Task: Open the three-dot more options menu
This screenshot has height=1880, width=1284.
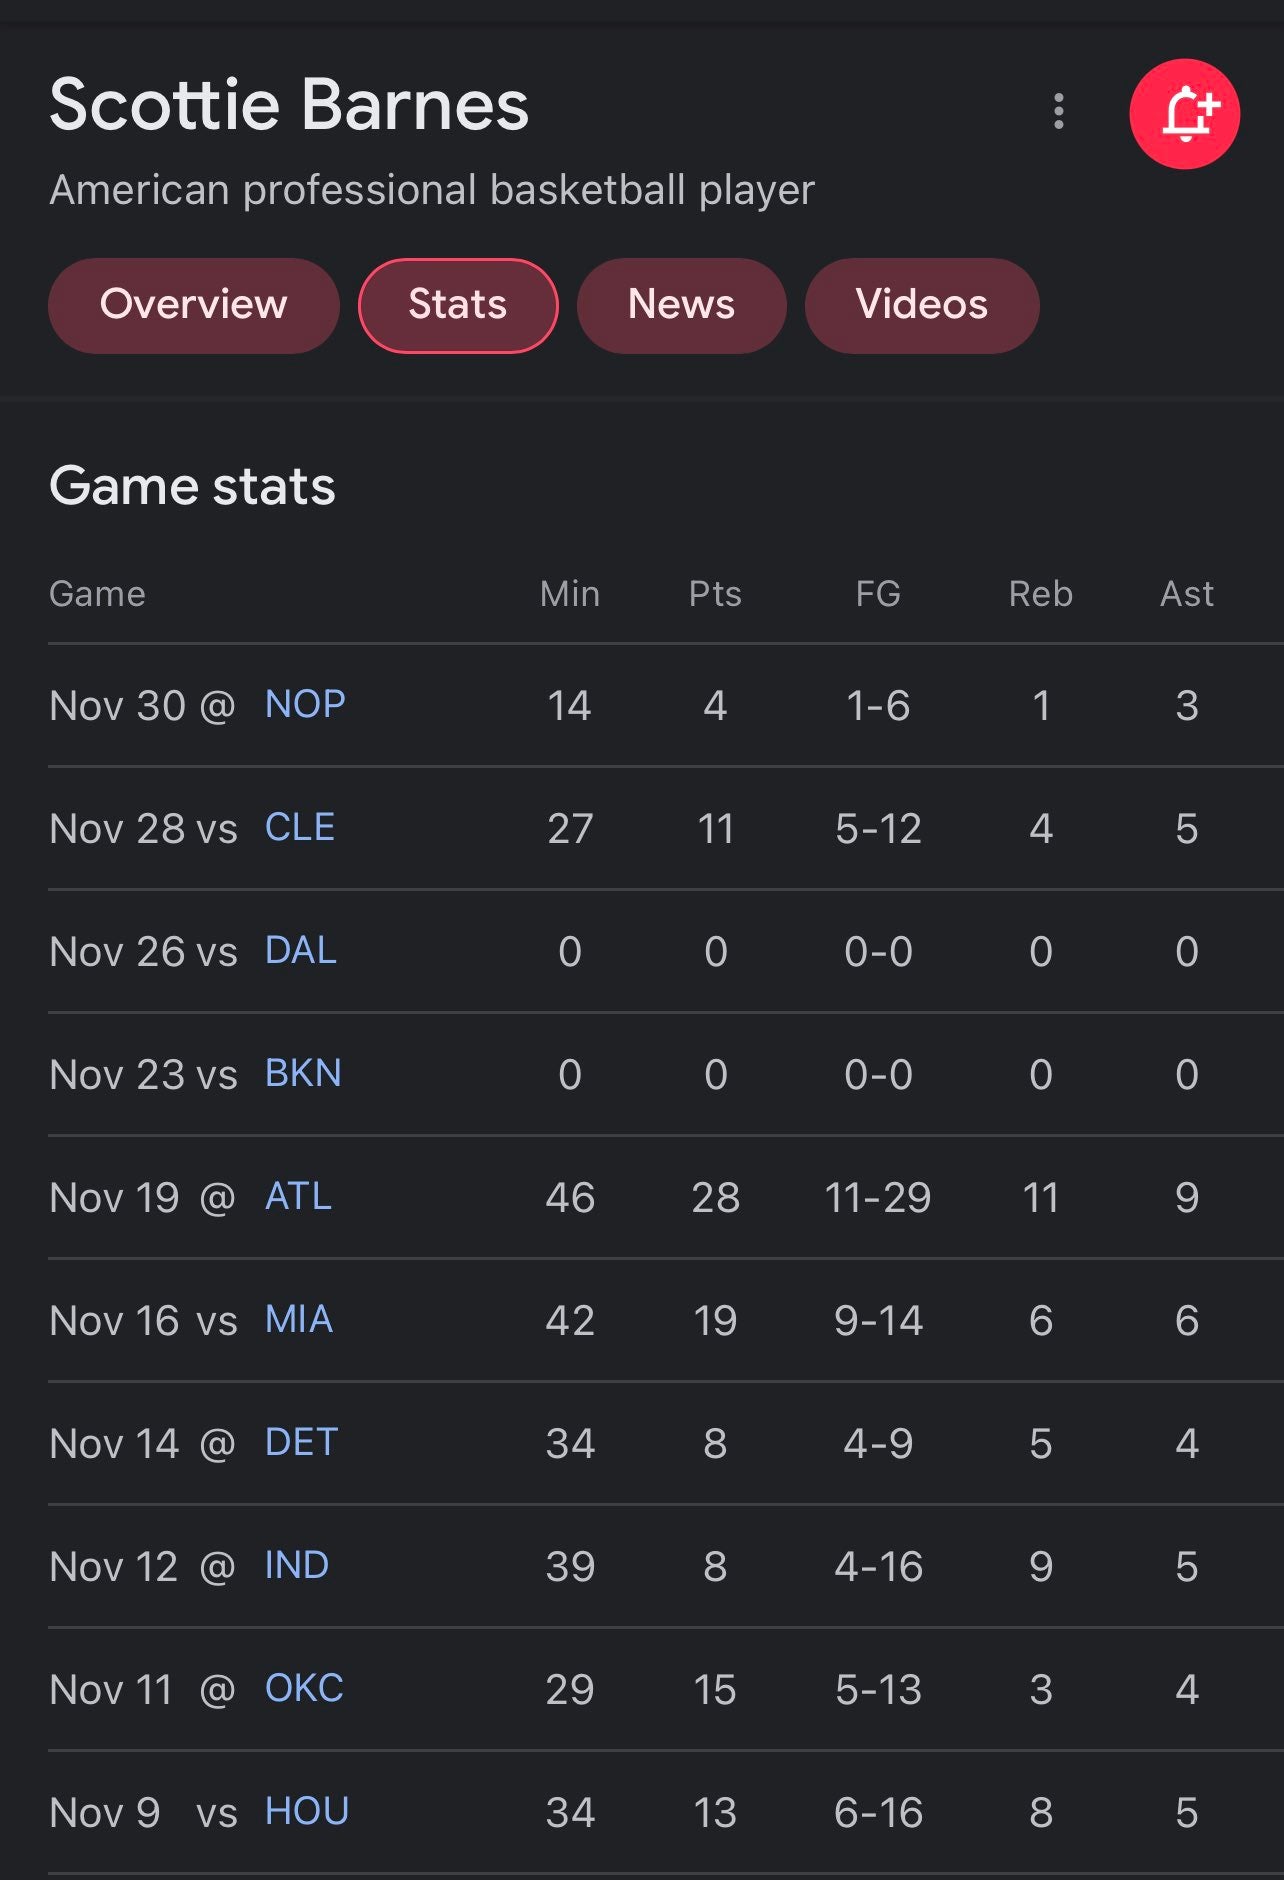Action: pos(1058,111)
